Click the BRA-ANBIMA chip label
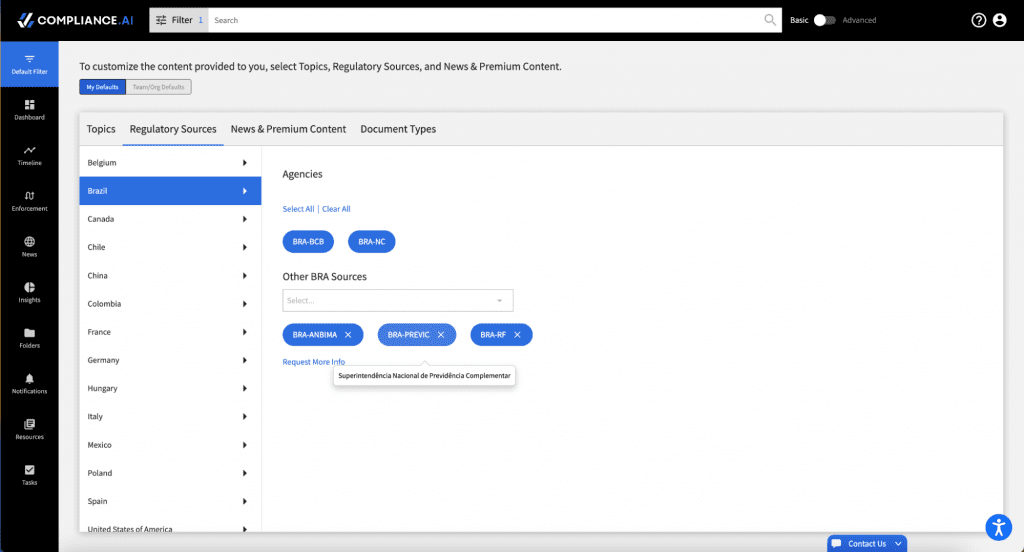 315,334
